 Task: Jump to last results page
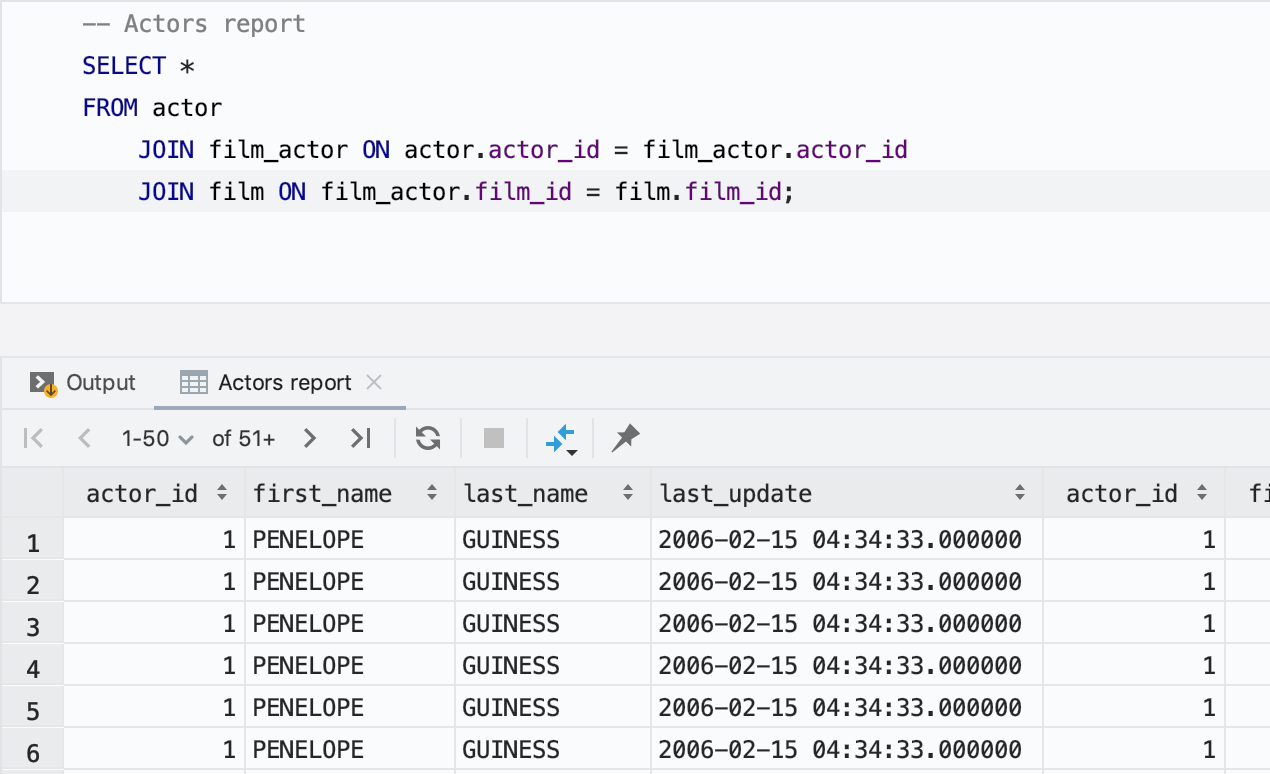[361, 438]
